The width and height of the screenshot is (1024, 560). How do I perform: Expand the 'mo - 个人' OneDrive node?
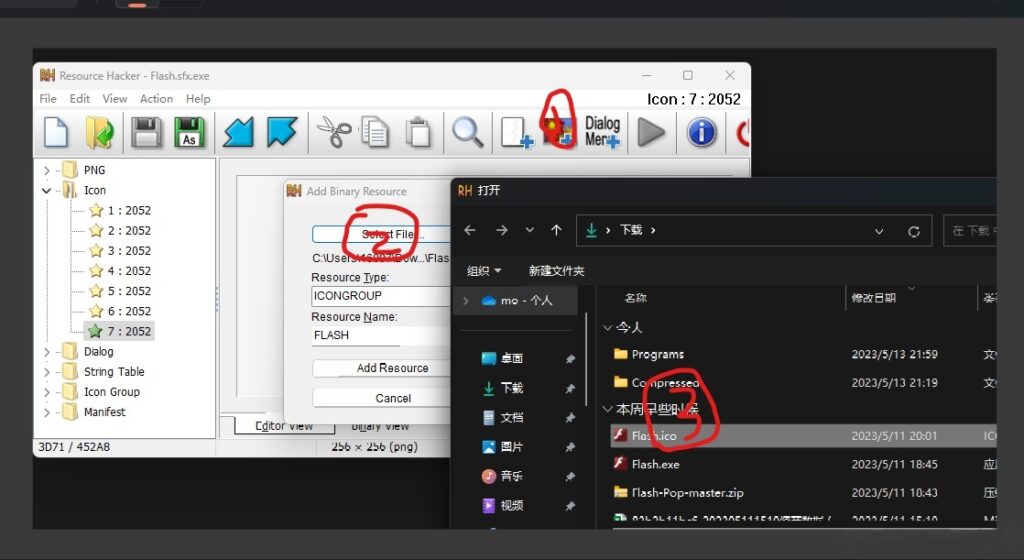pyautogui.click(x=466, y=301)
